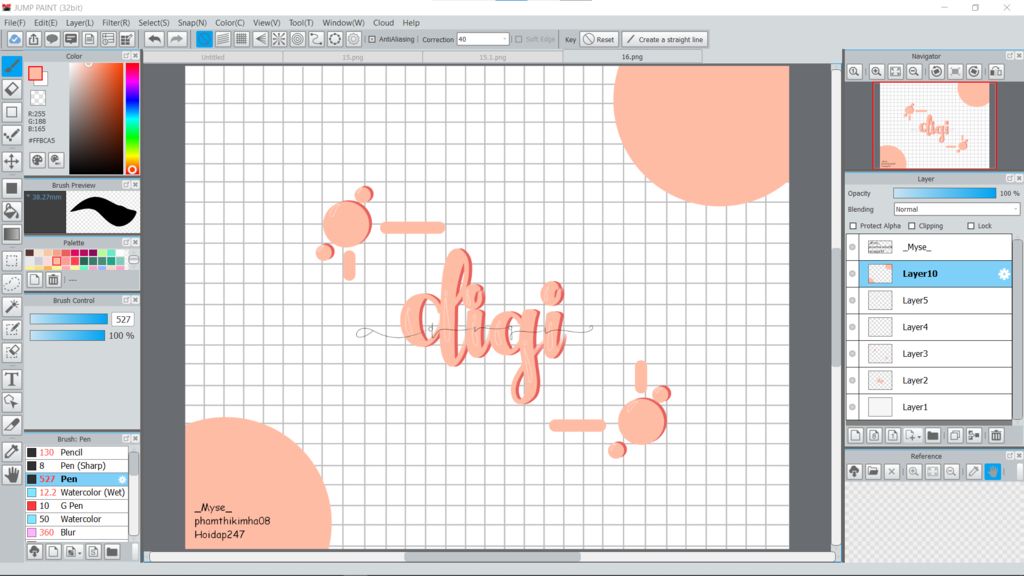The width and height of the screenshot is (1024, 576).
Task: Open the File menu
Action: coord(14,22)
